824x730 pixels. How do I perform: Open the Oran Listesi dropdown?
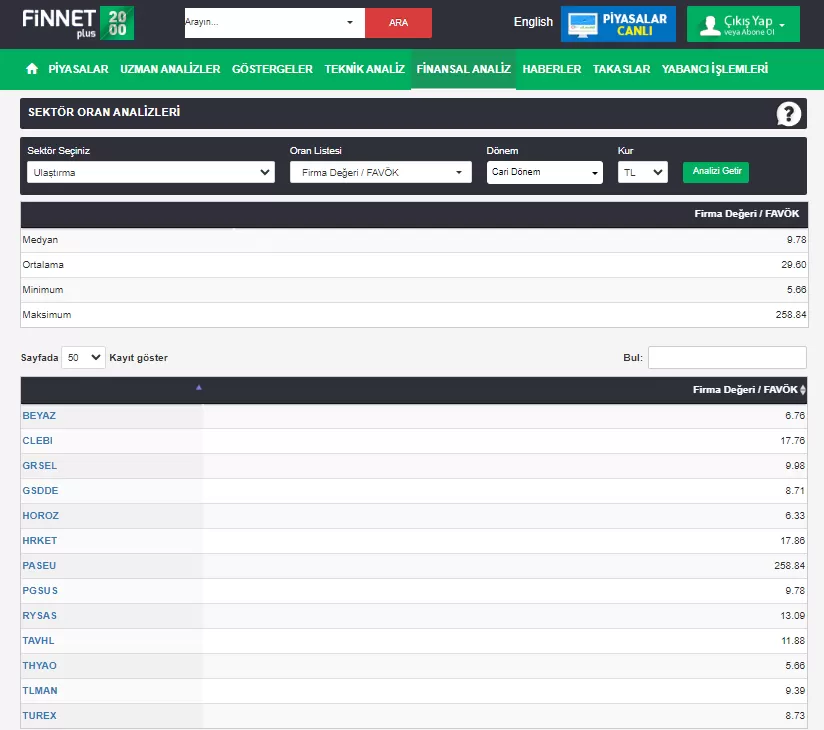380,172
